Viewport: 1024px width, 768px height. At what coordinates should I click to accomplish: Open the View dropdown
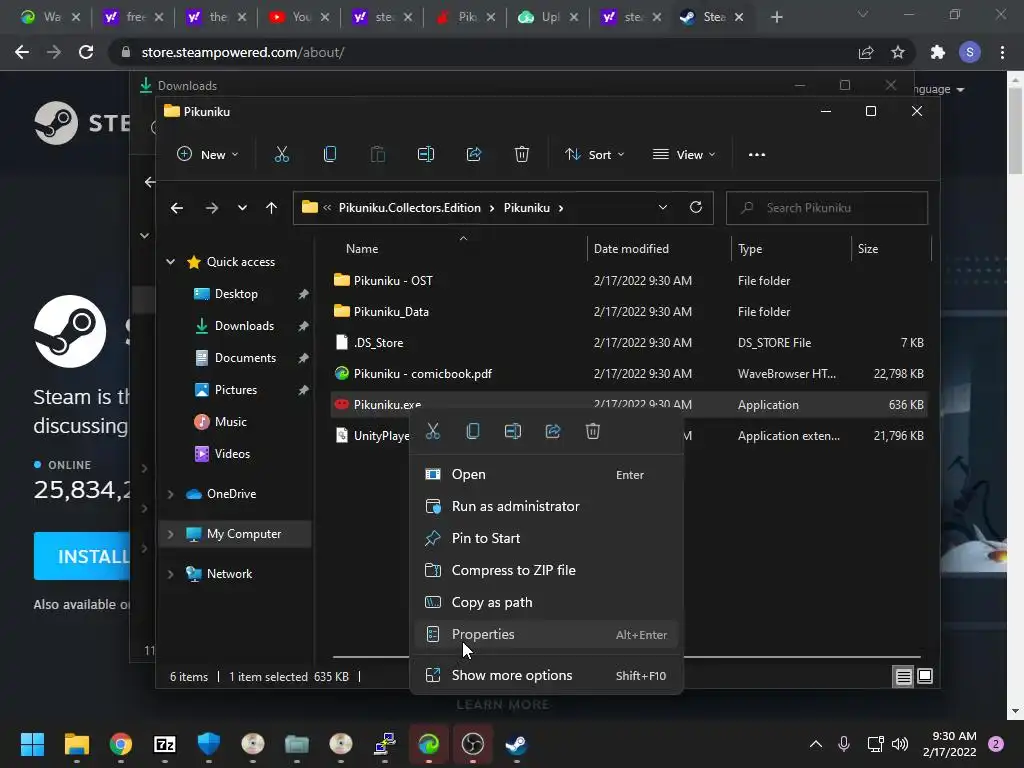684,155
